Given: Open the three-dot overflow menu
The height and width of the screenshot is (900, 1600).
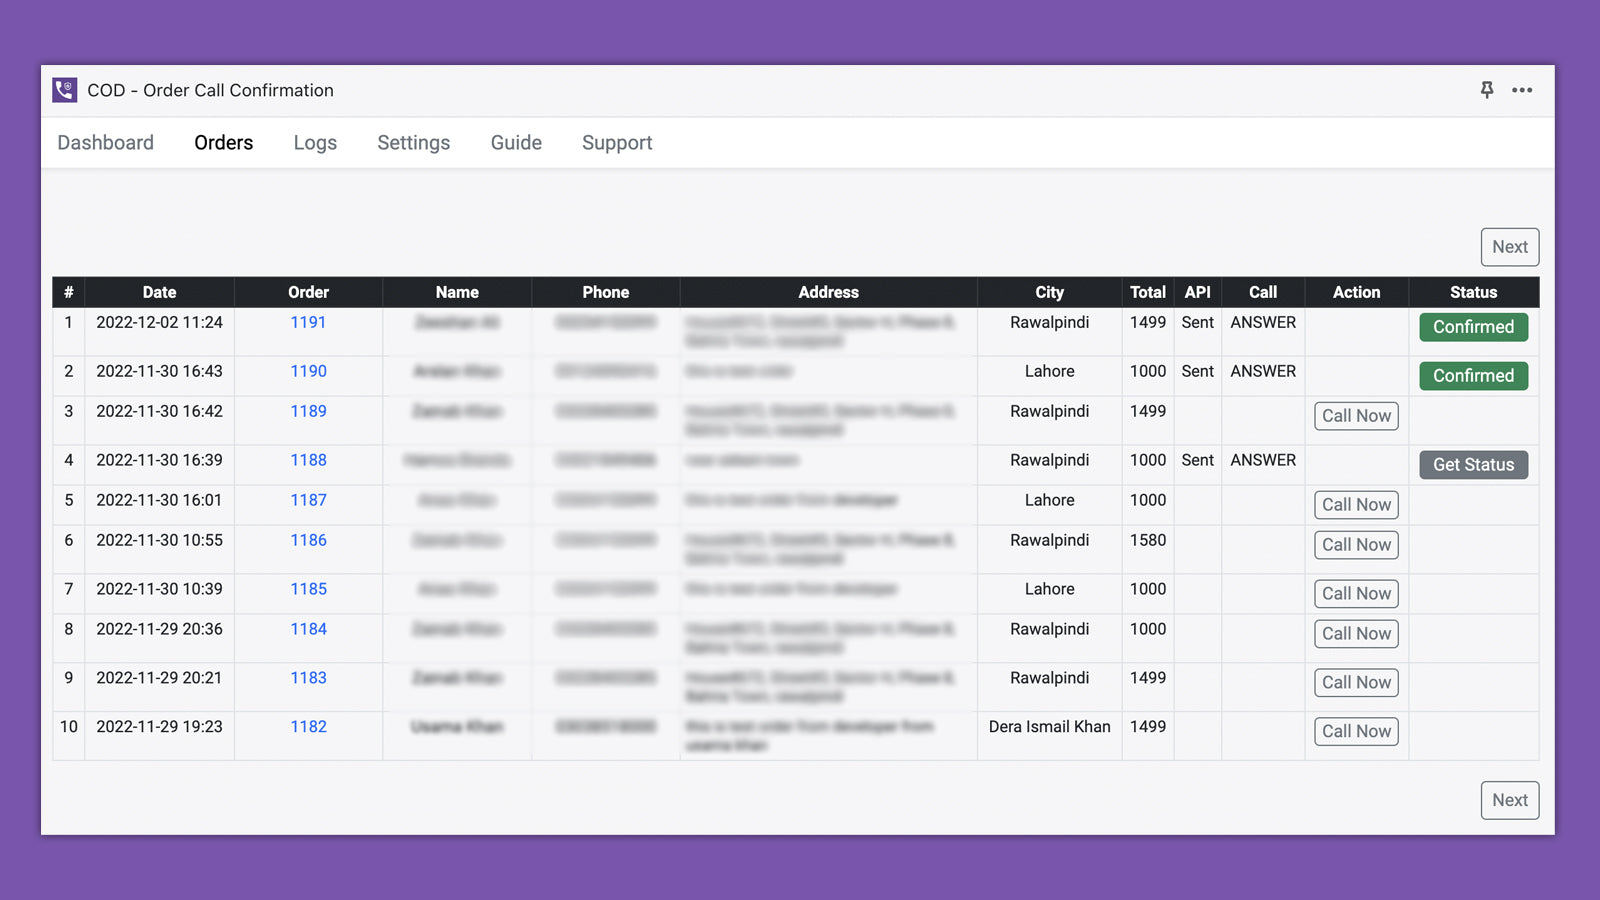Looking at the screenshot, I should click(1522, 90).
